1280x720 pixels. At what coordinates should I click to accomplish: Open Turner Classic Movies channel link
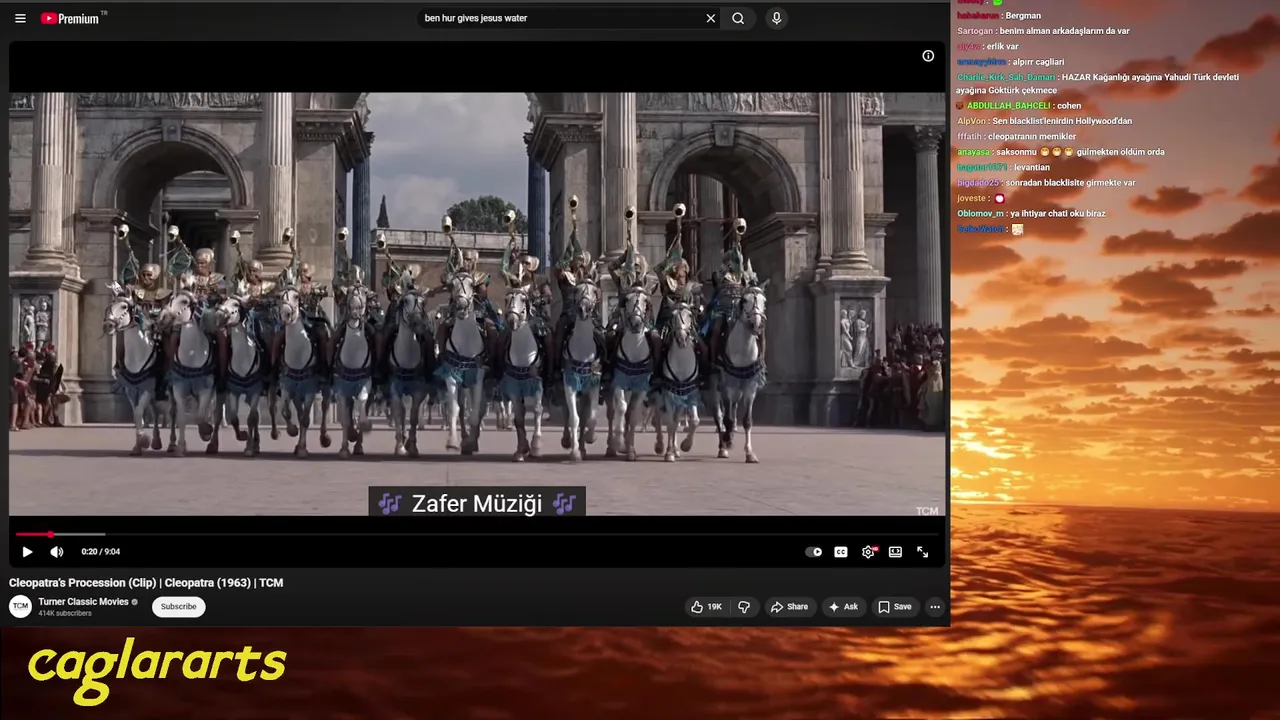pyautogui.click(x=83, y=602)
